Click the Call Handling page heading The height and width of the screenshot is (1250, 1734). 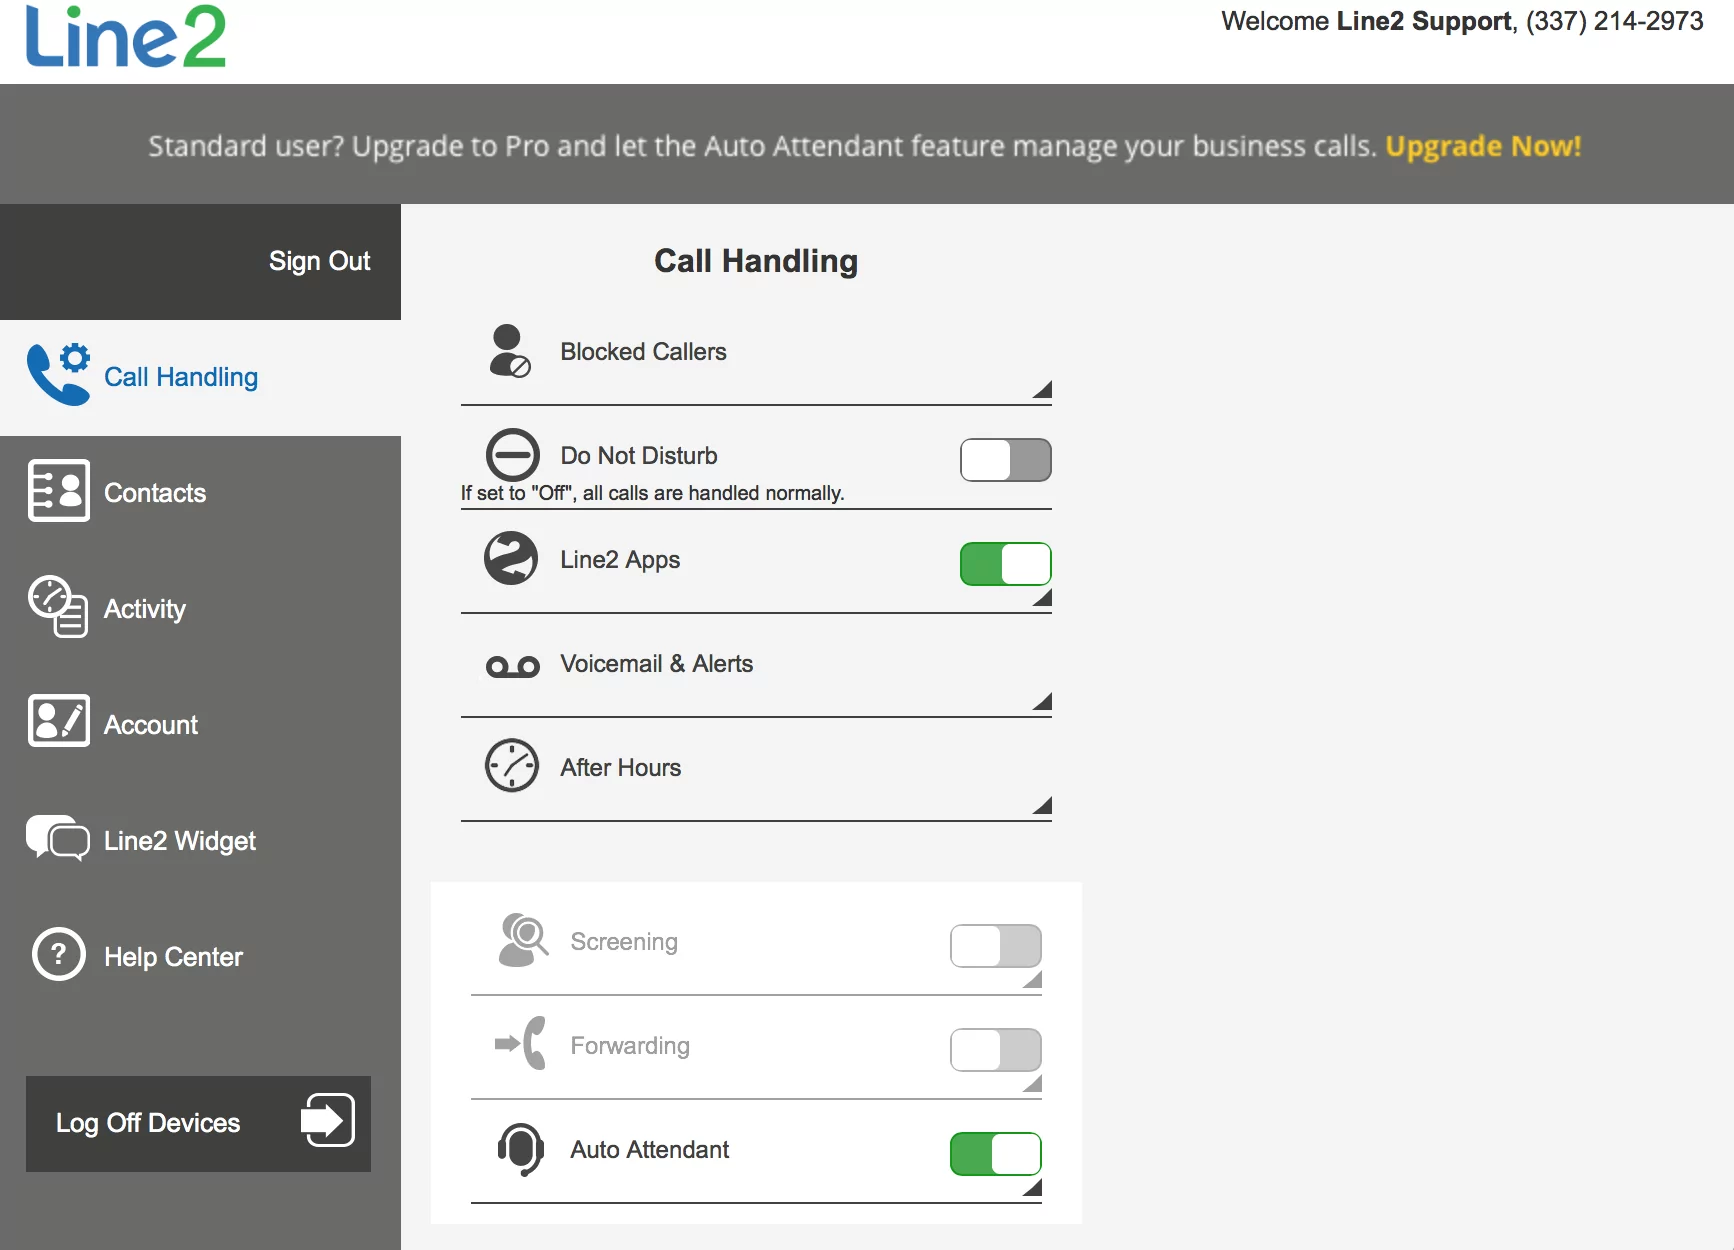(x=756, y=261)
